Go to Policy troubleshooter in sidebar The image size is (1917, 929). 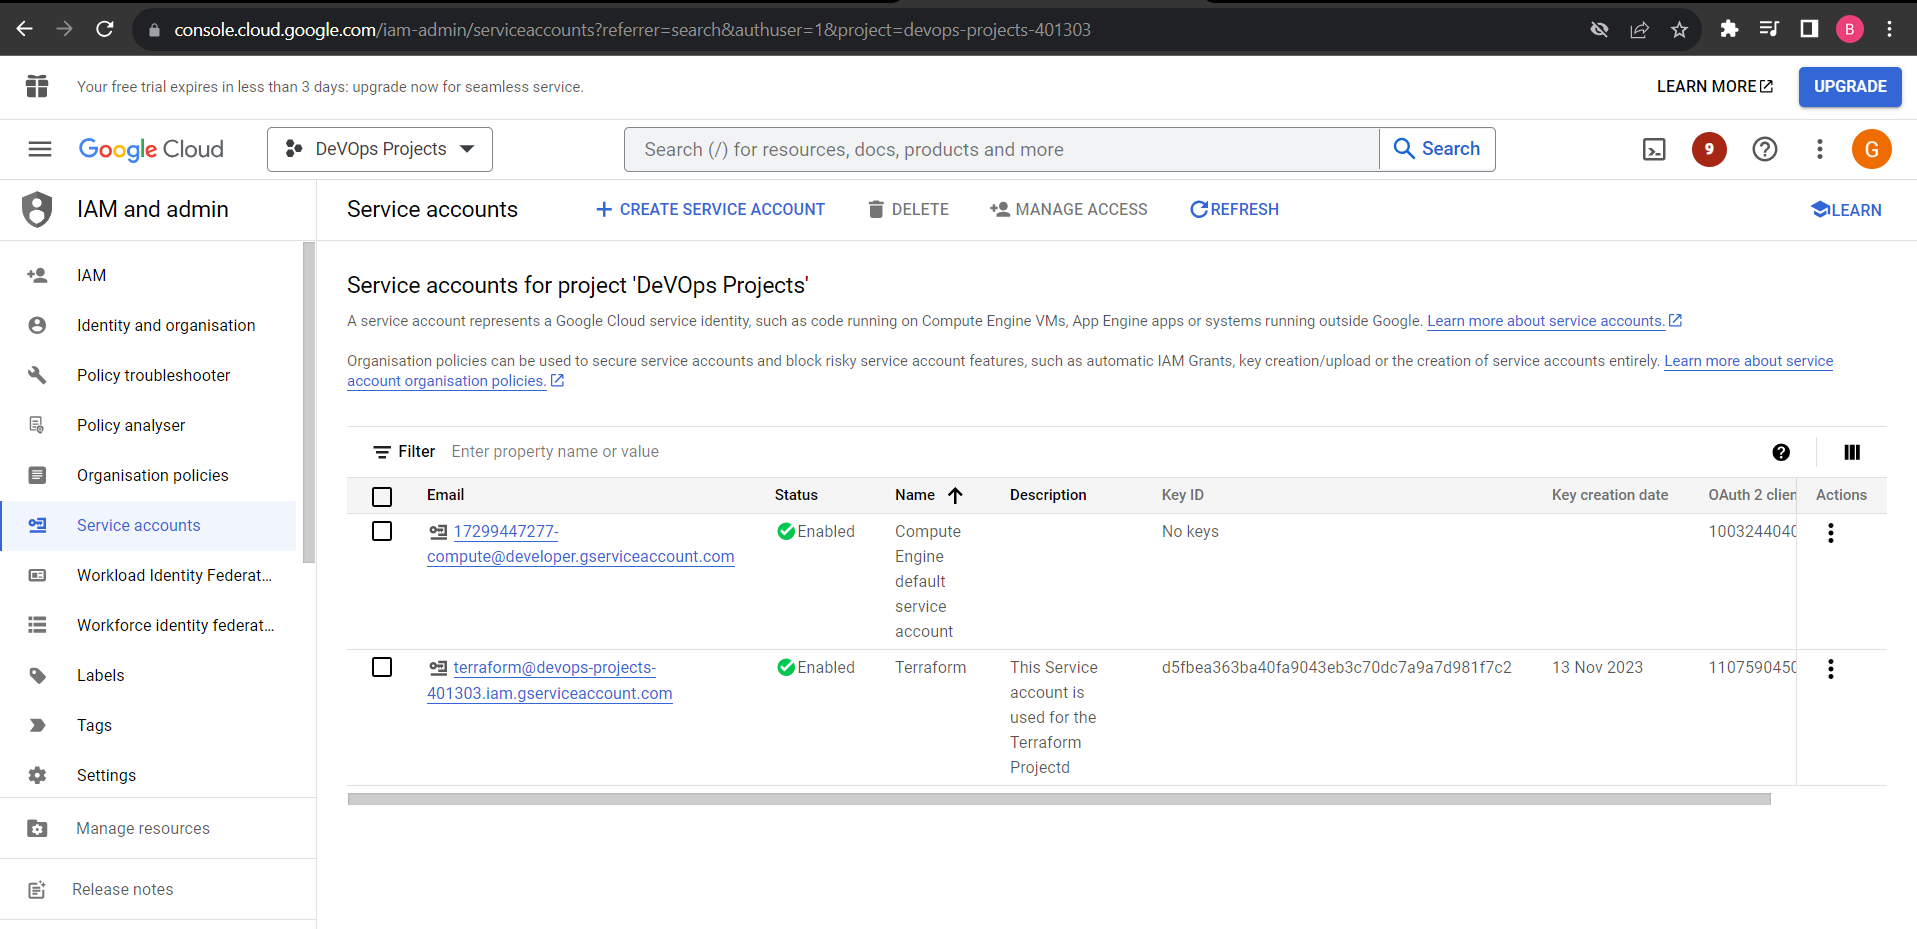pyautogui.click(x=153, y=376)
